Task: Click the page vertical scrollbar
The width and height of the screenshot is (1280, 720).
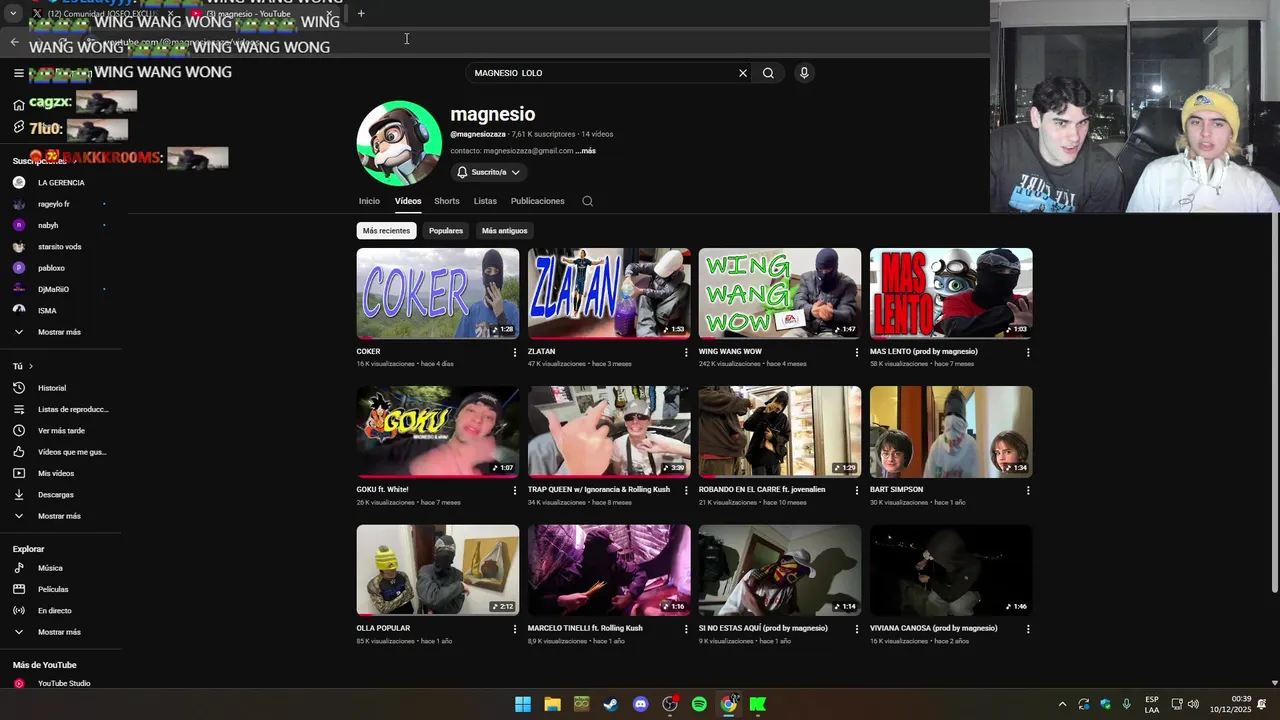Action: click(1273, 400)
